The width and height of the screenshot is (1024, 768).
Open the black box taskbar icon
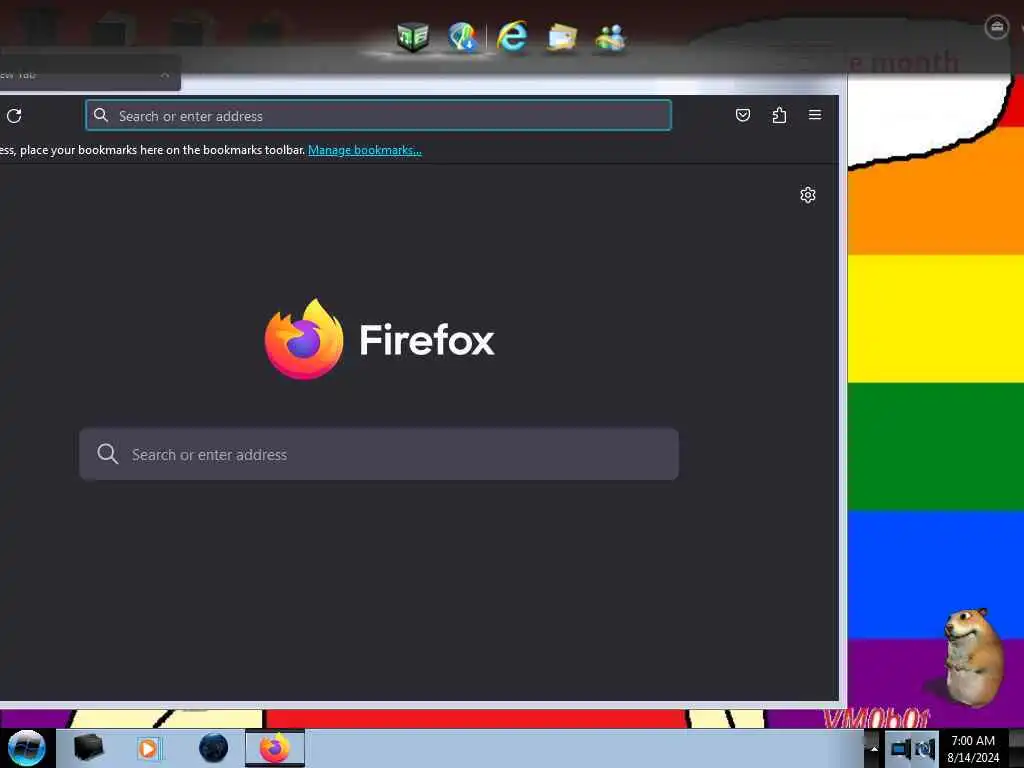89,748
